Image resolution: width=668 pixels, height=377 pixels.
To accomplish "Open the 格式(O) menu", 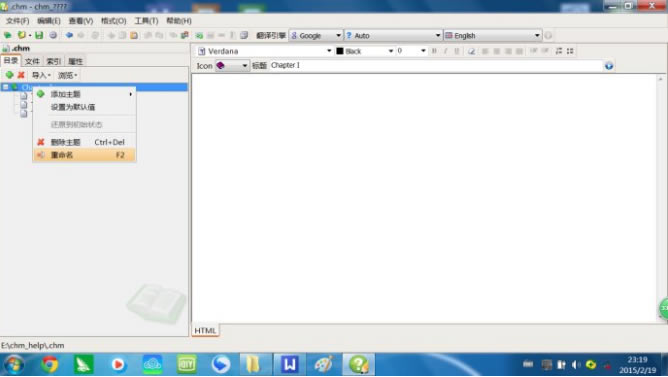I will [113, 21].
